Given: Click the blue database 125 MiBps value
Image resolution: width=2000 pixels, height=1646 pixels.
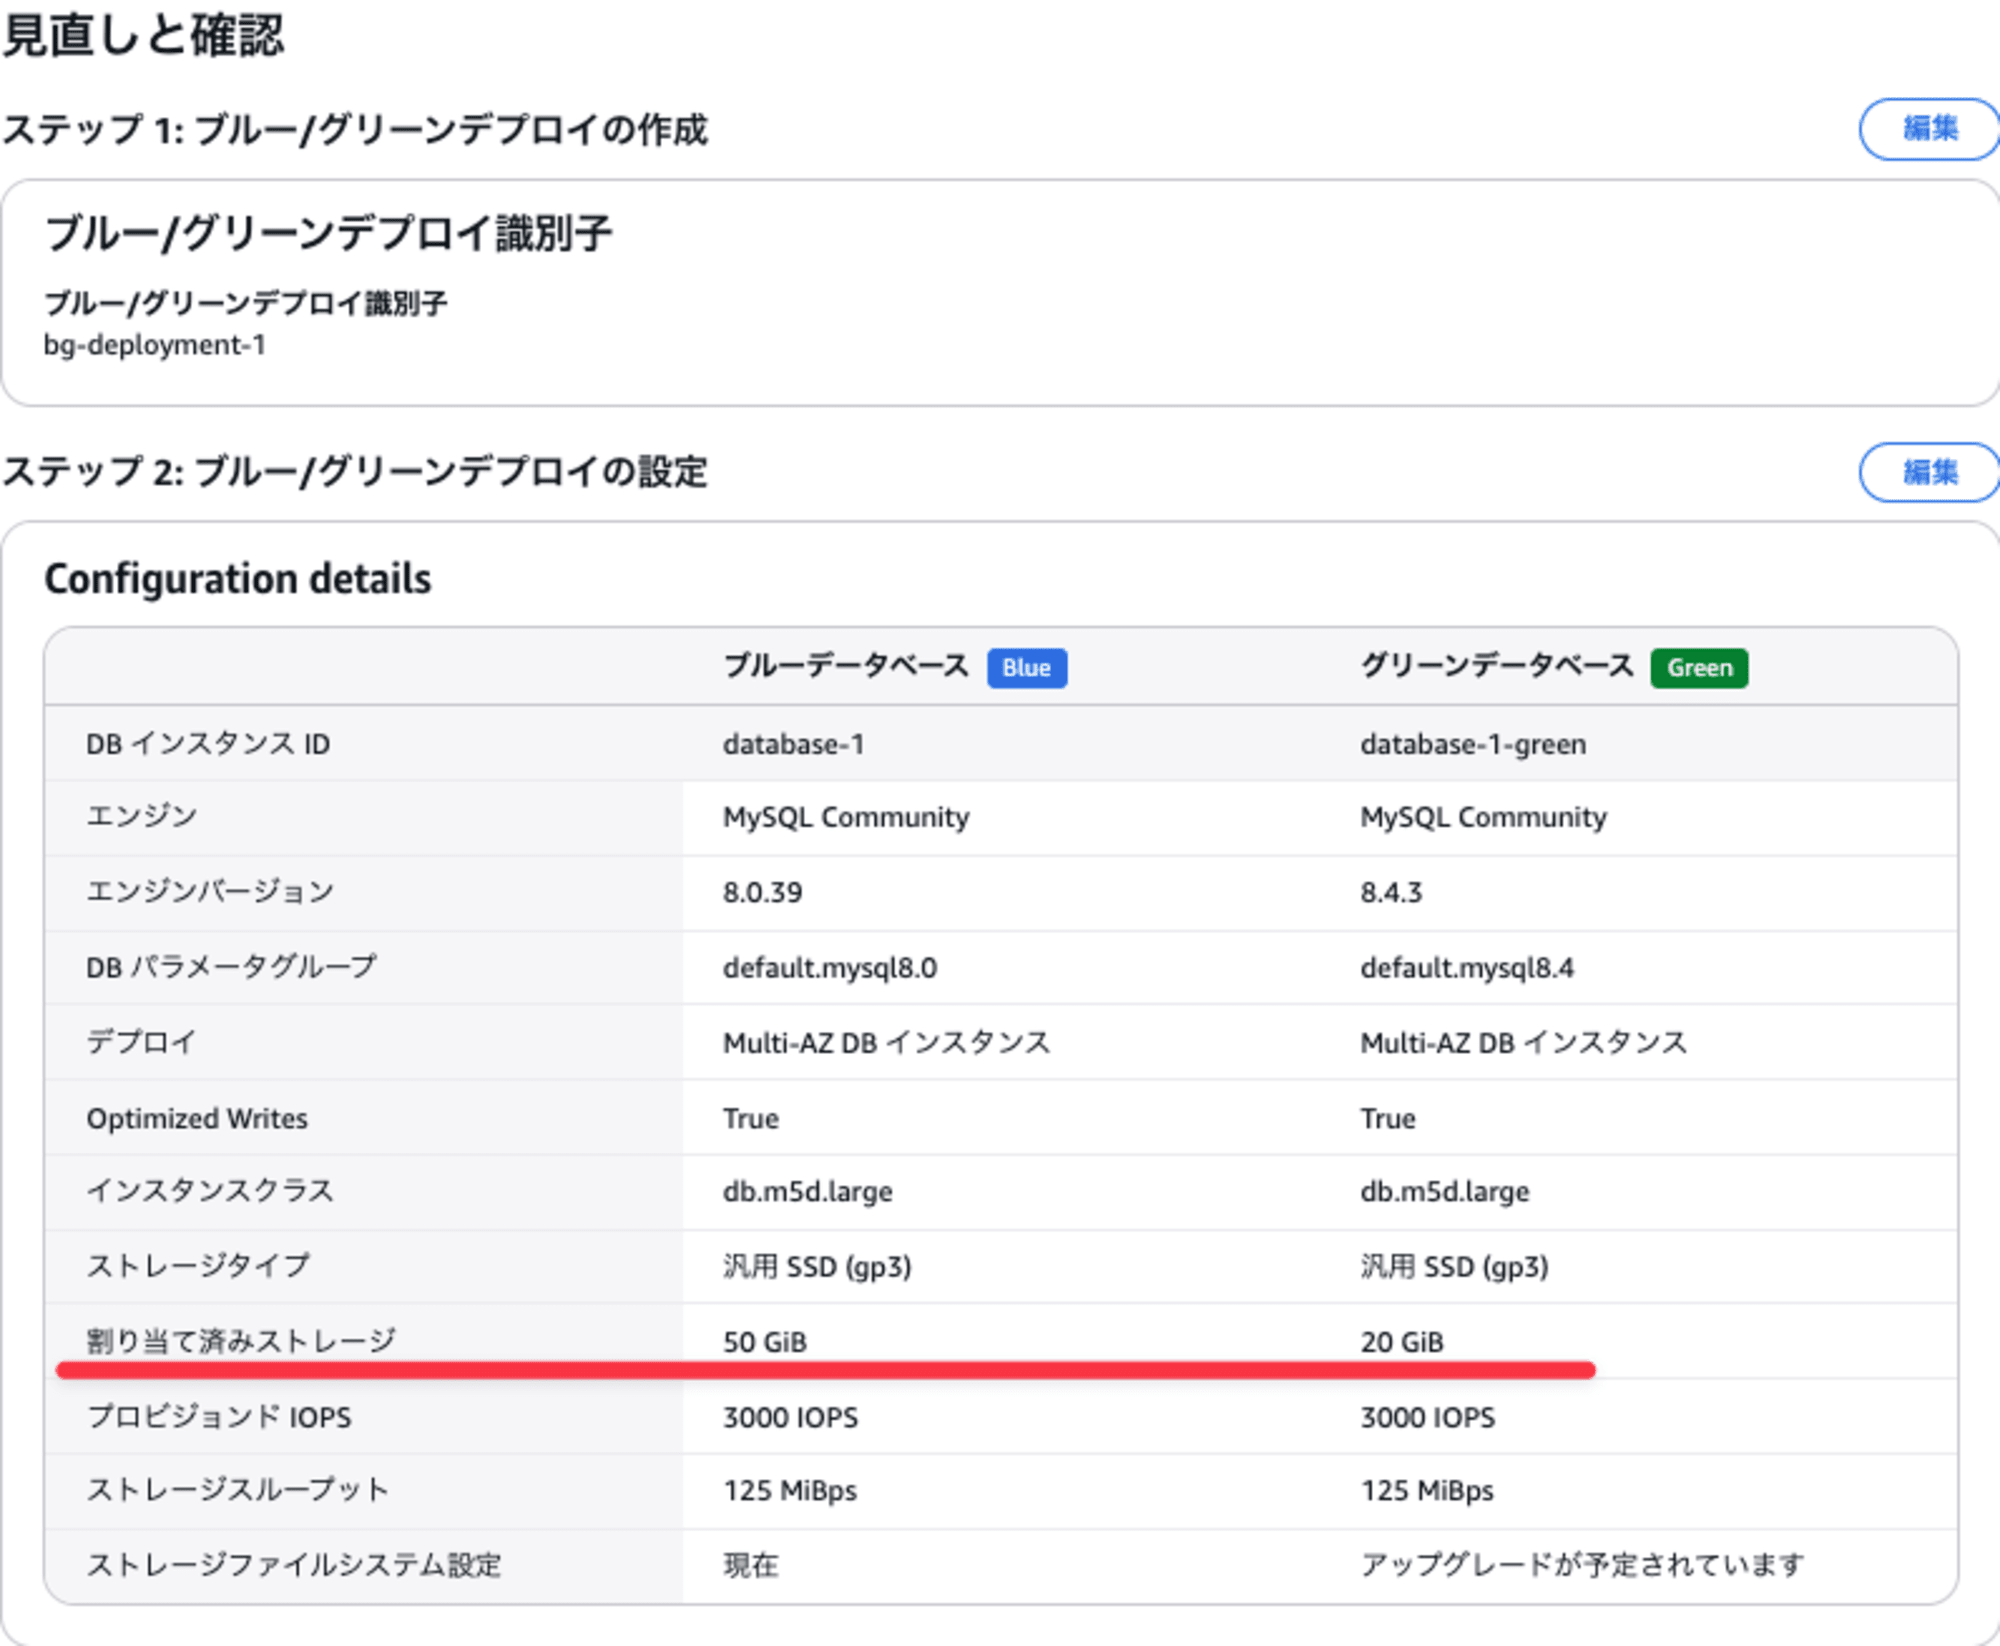Looking at the screenshot, I should 790,1490.
